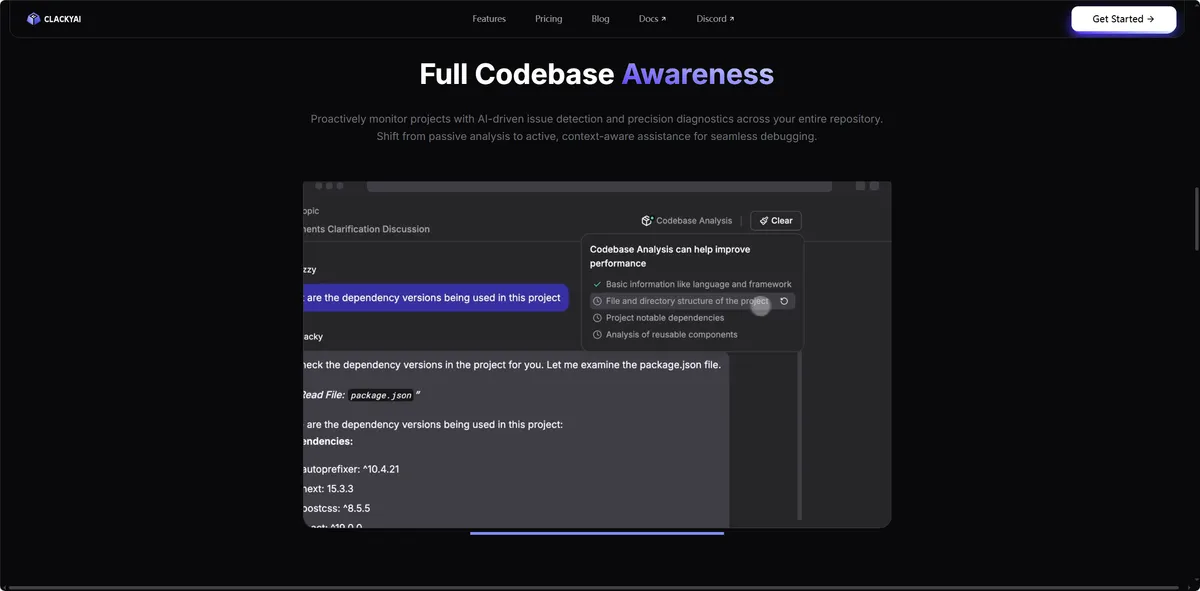Click the refresh icon beside File and directory structure
Image resolution: width=1200 pixels, height=591 pixels.
[x=784, y=301]
